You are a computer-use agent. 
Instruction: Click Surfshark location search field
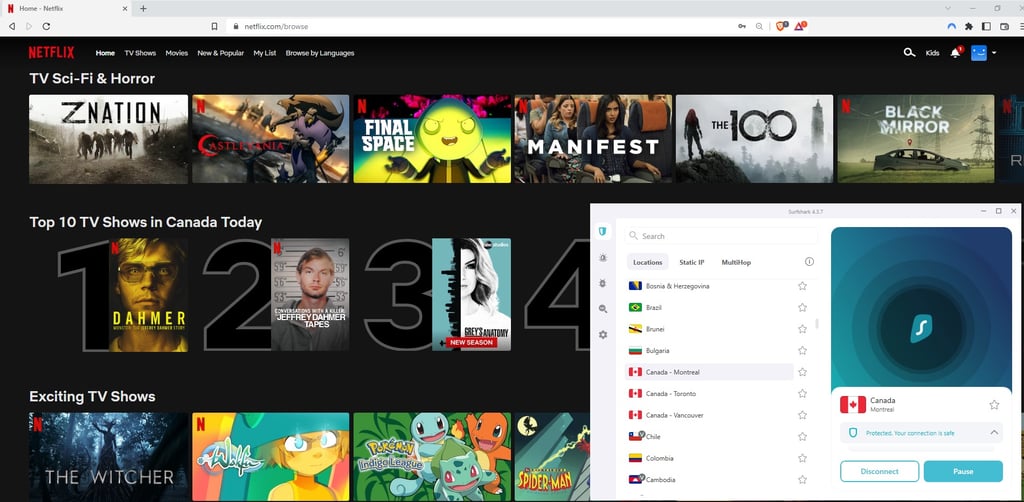(x=721, y=236)
